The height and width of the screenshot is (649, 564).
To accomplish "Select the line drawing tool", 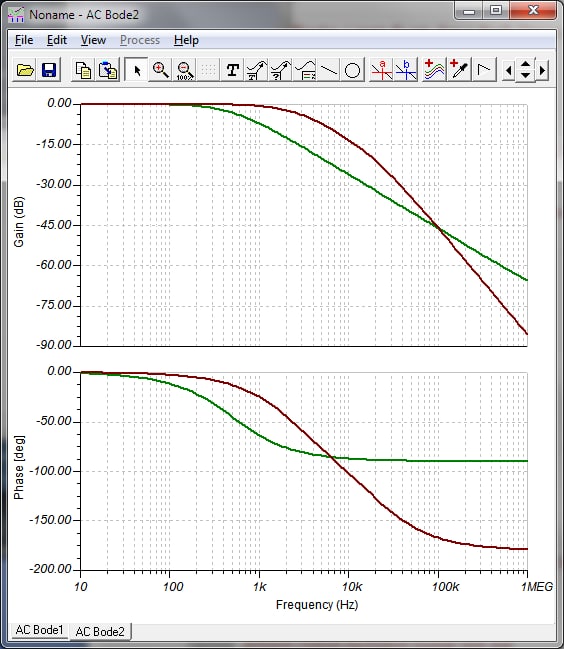I will [329, 70].
